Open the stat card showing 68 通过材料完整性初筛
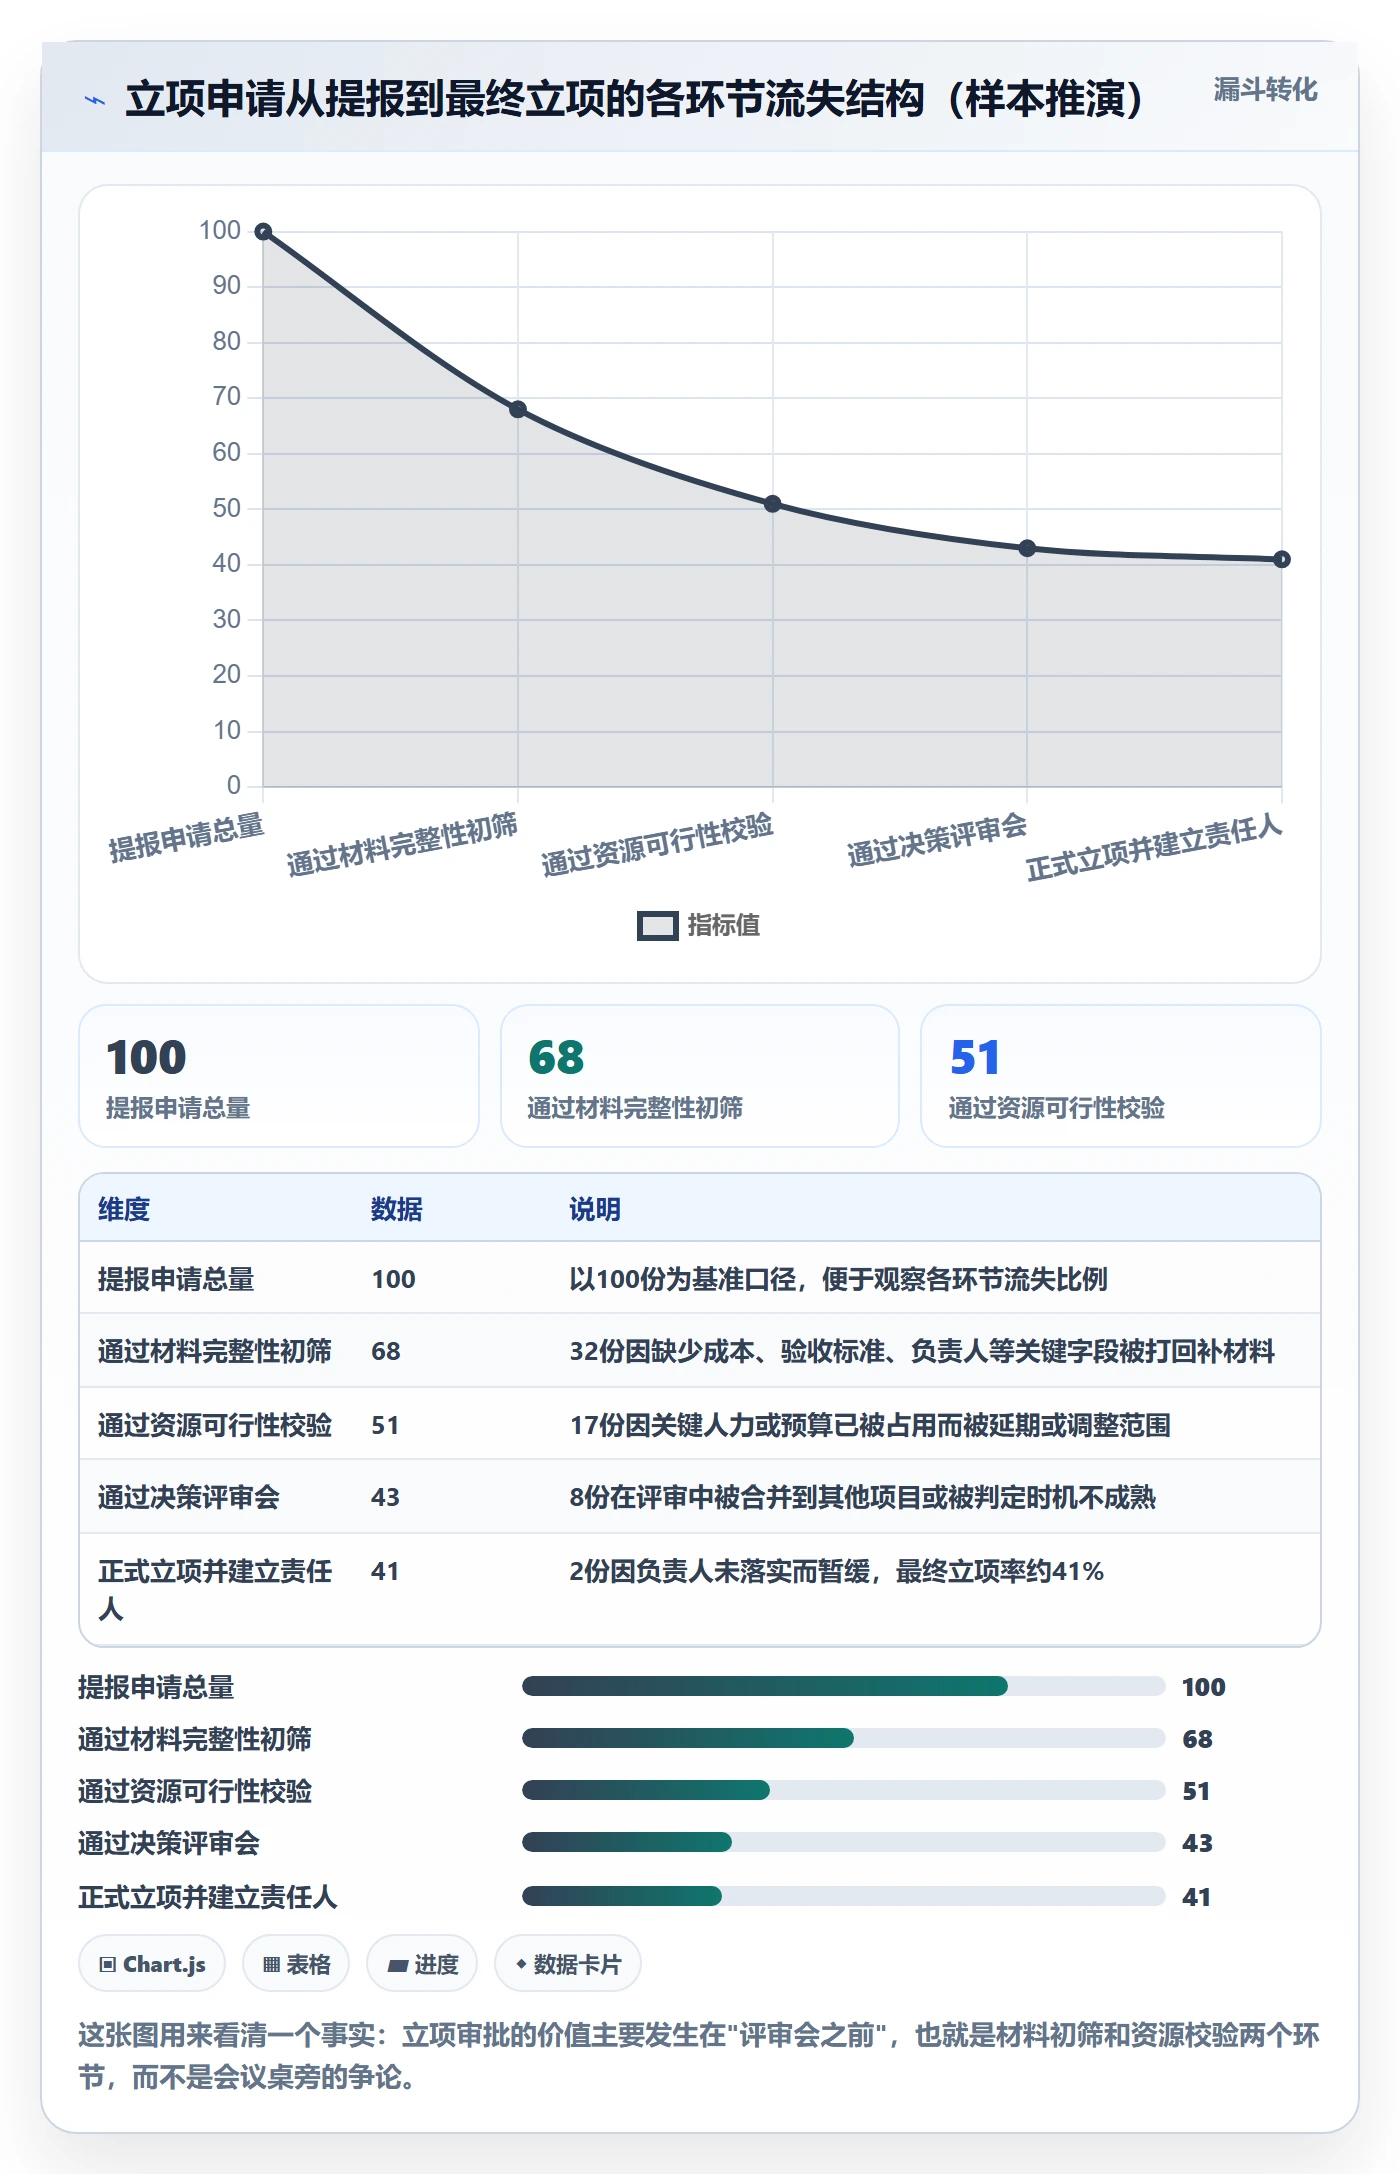 click(x=700, y=1076)
